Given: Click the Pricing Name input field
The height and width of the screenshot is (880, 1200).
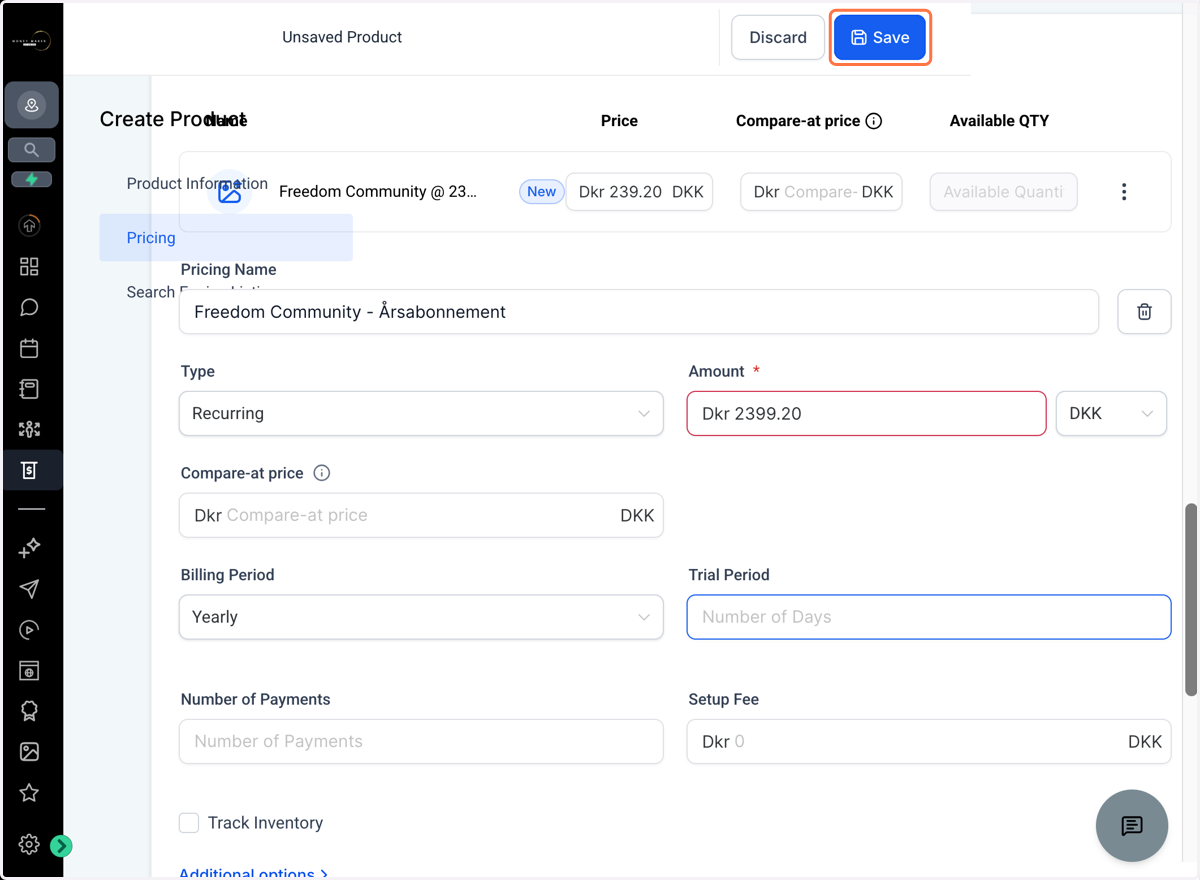Looking at the screenshot, I should (x=639, y=312).
